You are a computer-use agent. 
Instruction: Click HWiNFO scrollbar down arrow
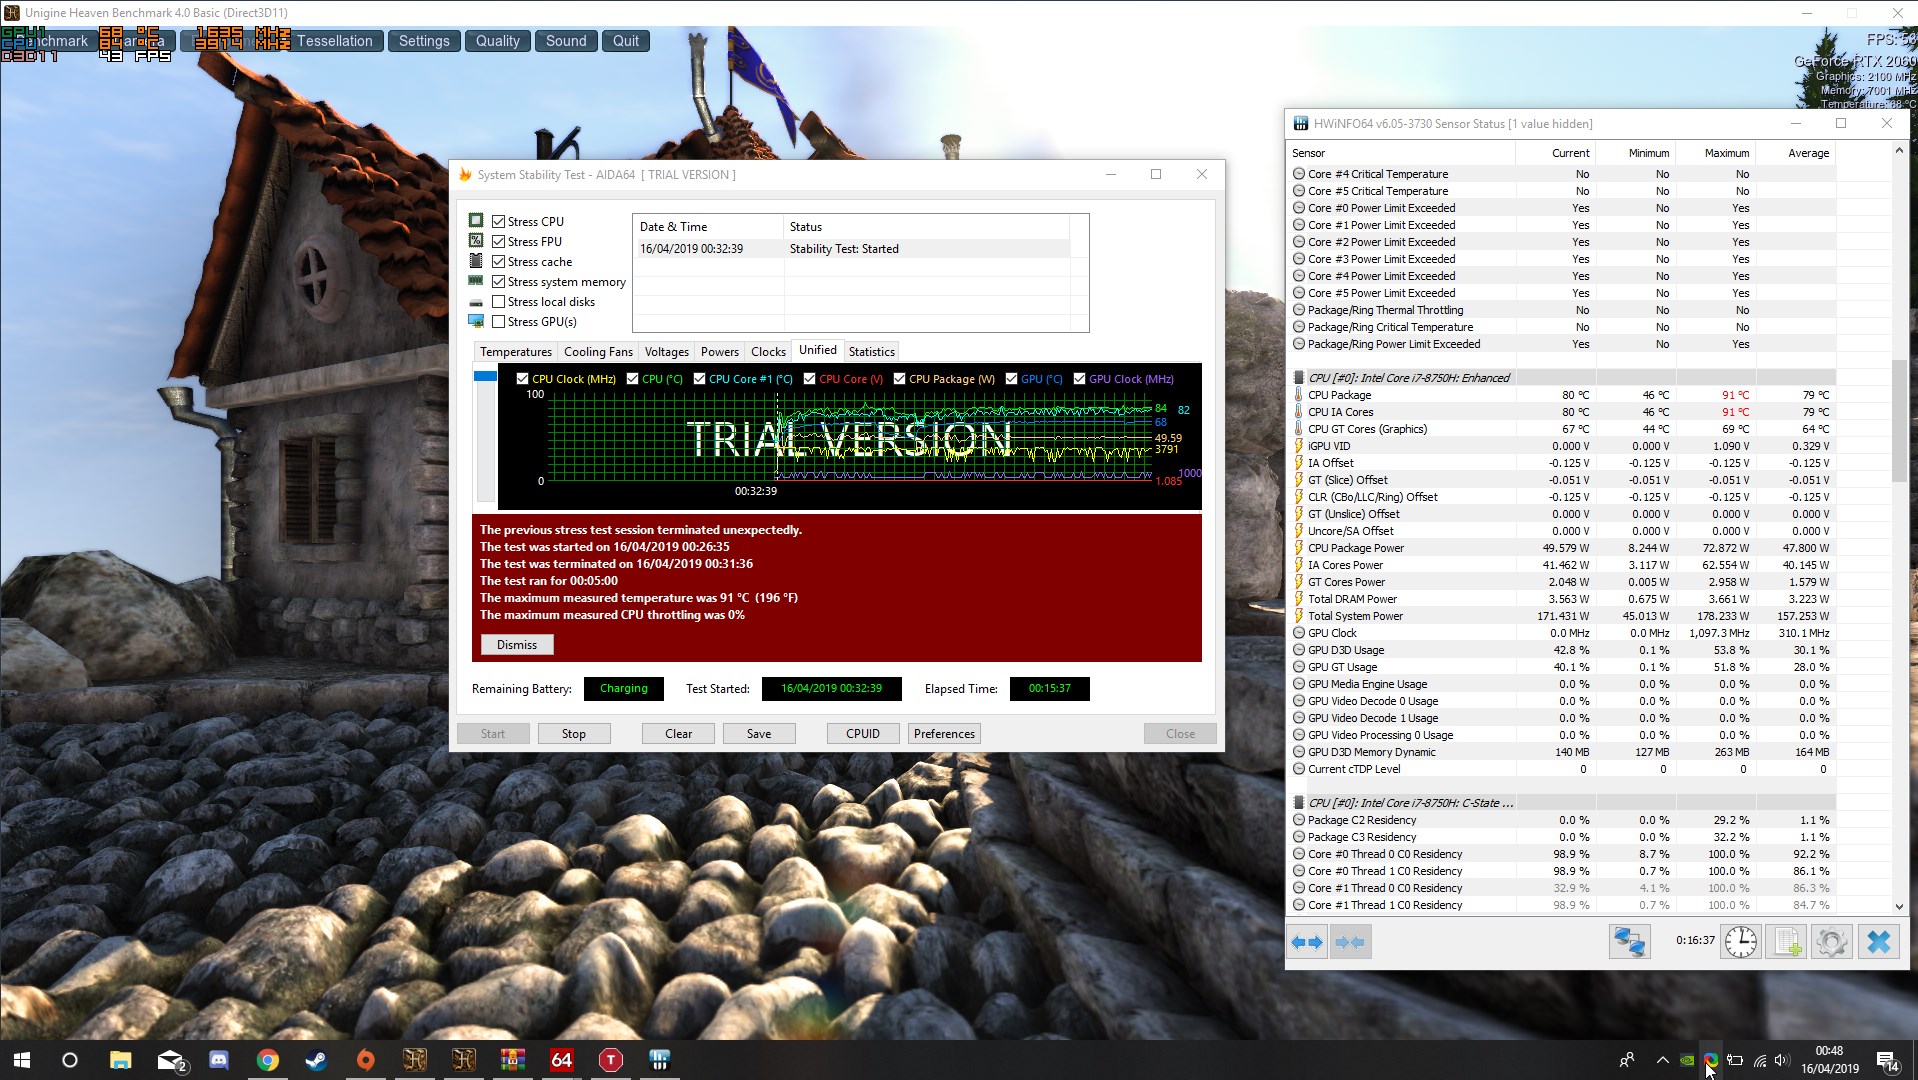[x=1900, y=906]
